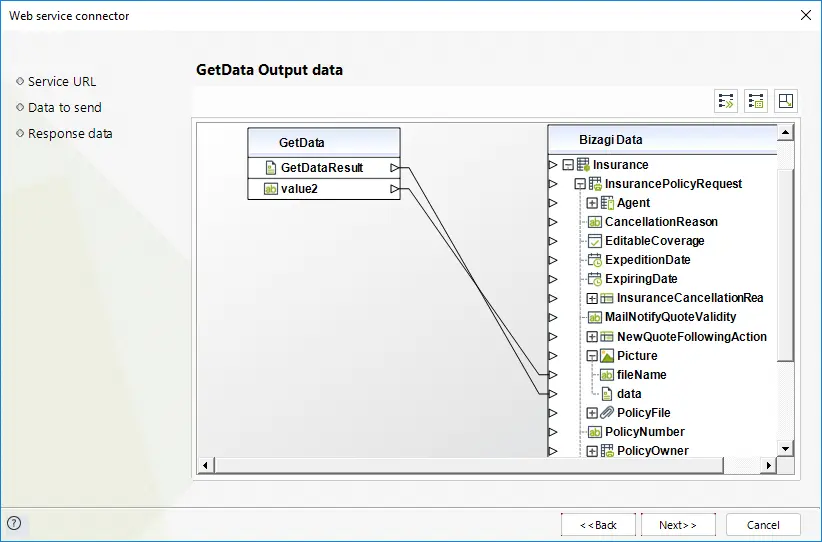Collapse the Insurance root node
Viewport: 822px width, 542px height.
pyautogui.click(x=568, y=165)
